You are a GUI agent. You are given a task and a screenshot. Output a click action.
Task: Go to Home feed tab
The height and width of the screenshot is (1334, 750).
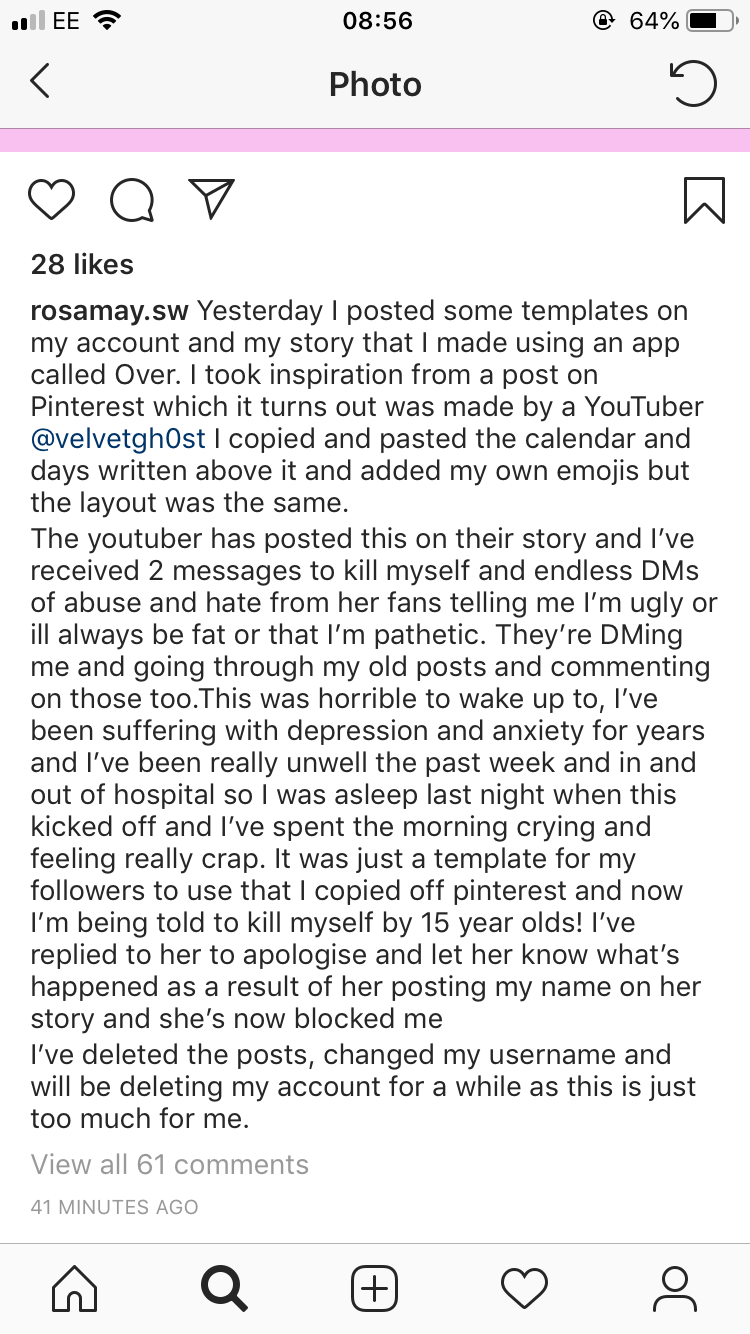tap(75, 1288)
